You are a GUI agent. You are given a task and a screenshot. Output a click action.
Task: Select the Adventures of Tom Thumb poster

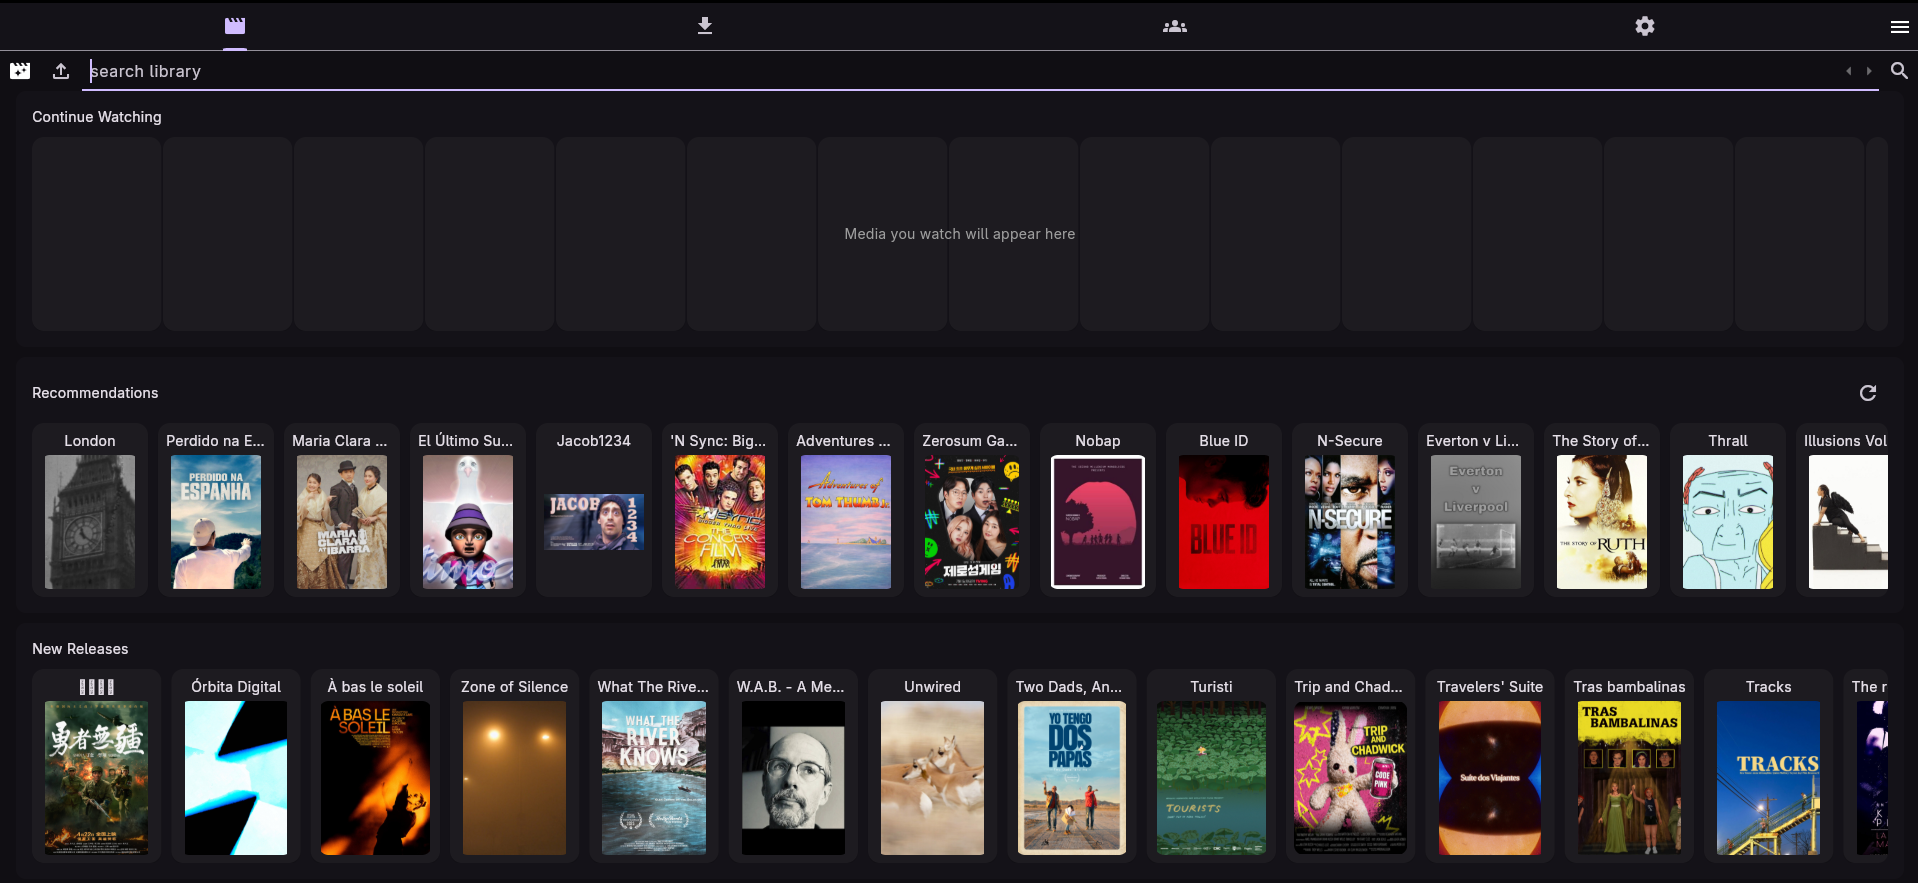[x=846, y=522]
